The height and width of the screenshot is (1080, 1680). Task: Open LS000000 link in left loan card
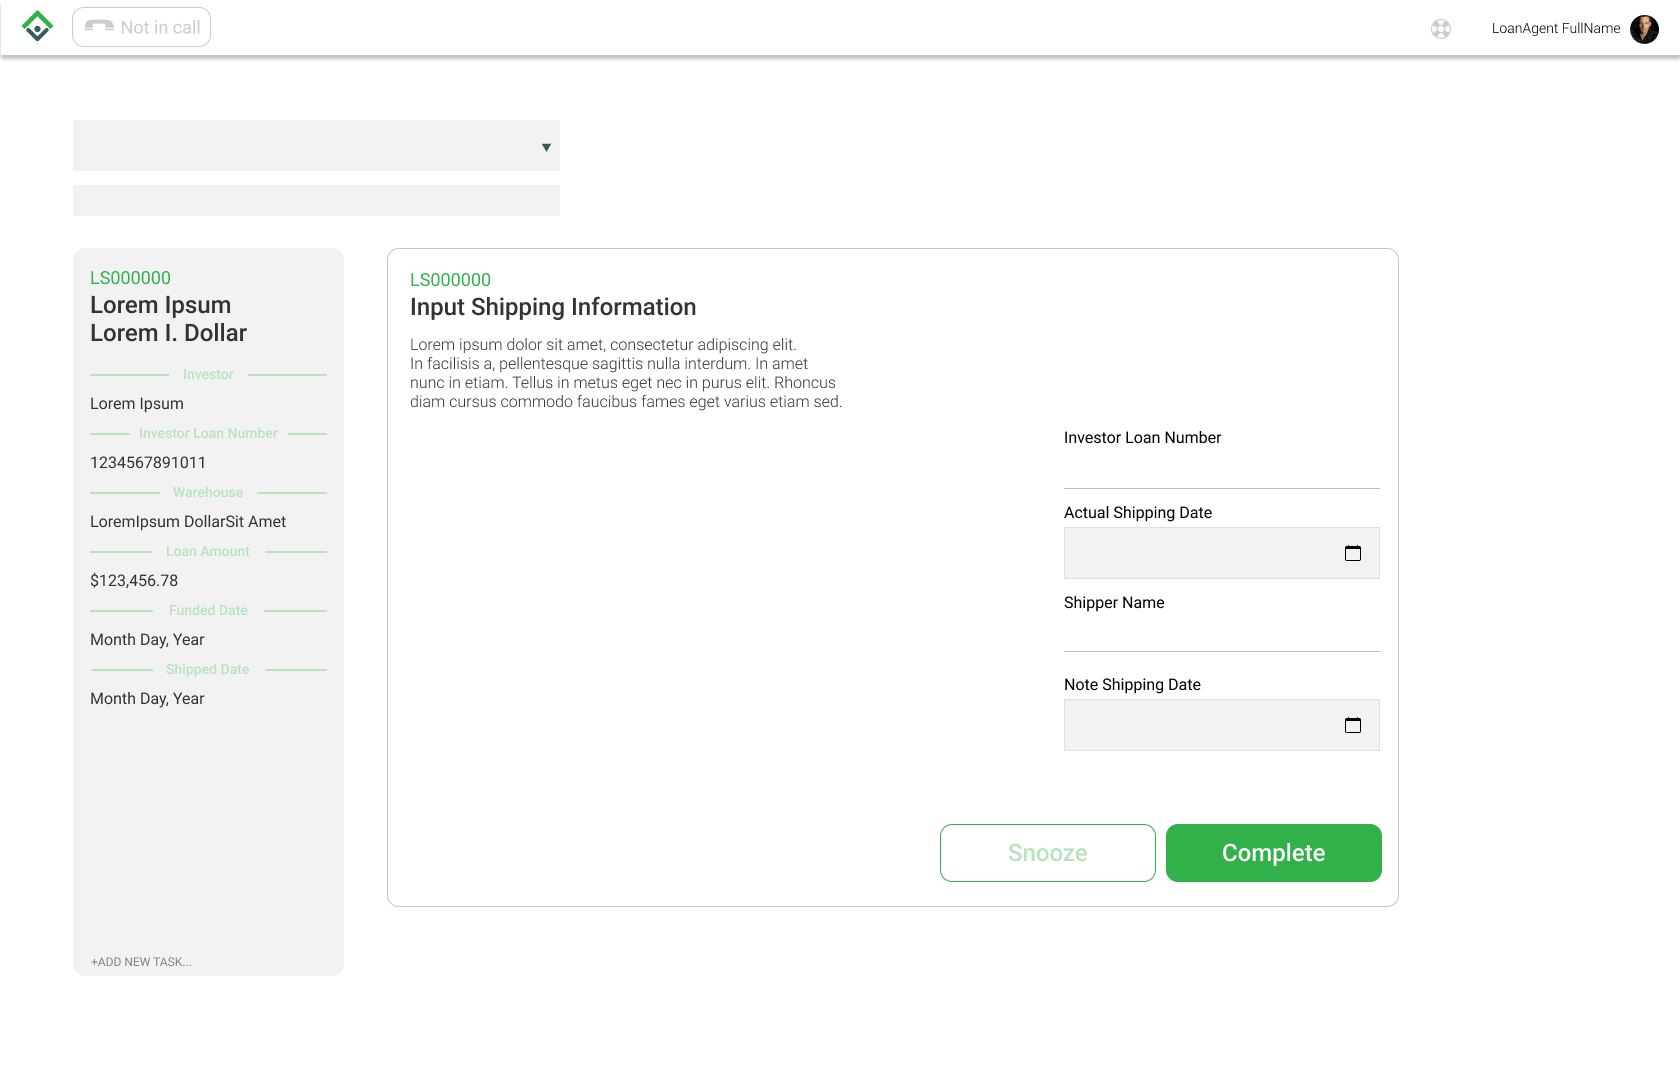pyautogui.click(x=130, y=278)
